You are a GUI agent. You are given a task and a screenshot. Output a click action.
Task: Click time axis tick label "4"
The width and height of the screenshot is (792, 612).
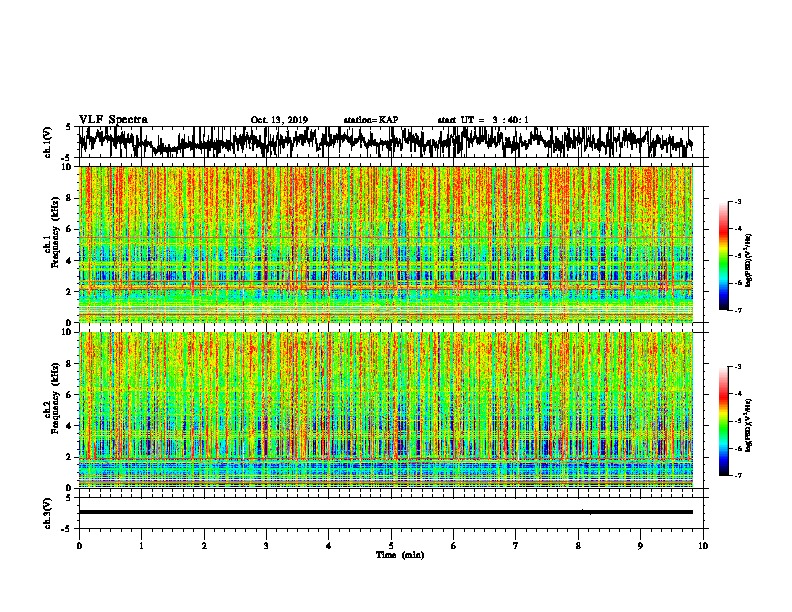[329, 546]
